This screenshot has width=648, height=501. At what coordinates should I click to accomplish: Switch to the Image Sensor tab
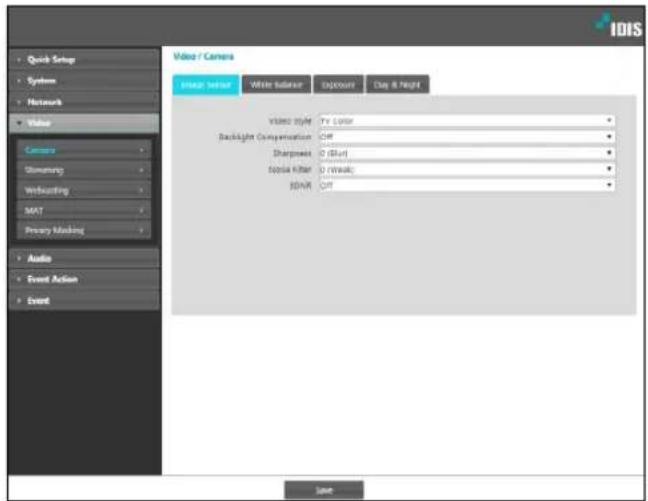click(x=206, y=85)
